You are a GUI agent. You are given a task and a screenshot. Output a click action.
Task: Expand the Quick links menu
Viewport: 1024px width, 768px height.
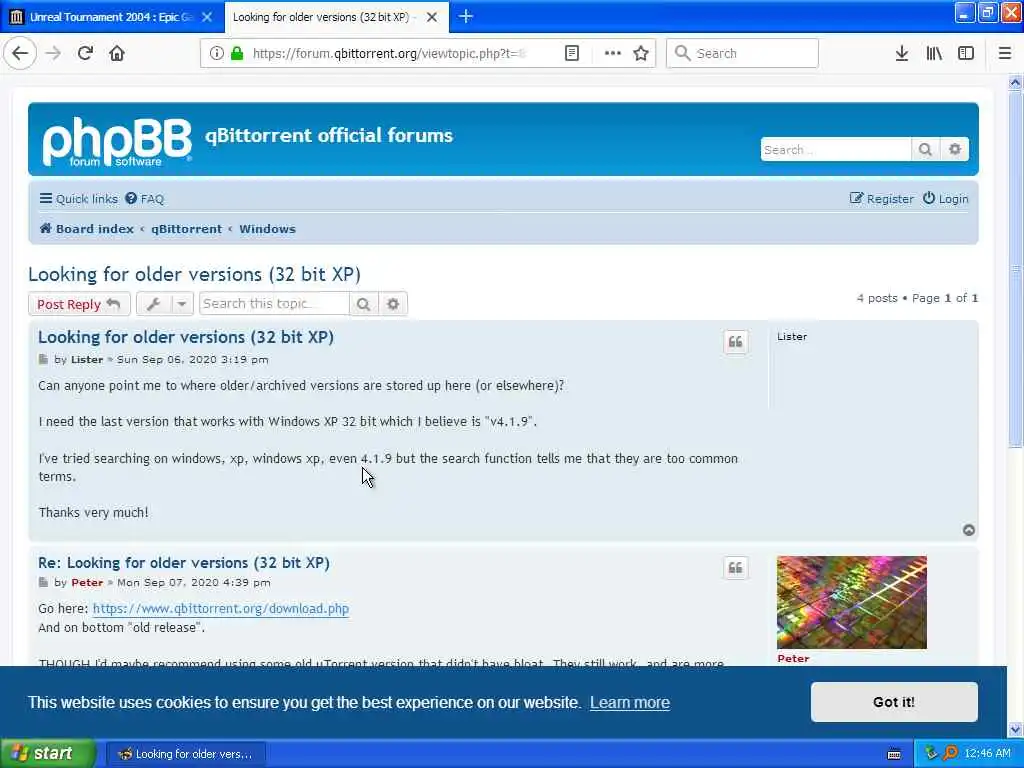(78, 199)
